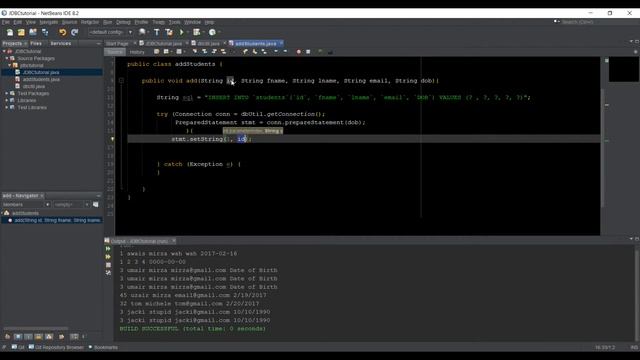The width and height of the screenshot is (640, 360).
Task: Click the Navigator horizontal scrollbar
Action: pyautogui.click(x=36, y=328)
